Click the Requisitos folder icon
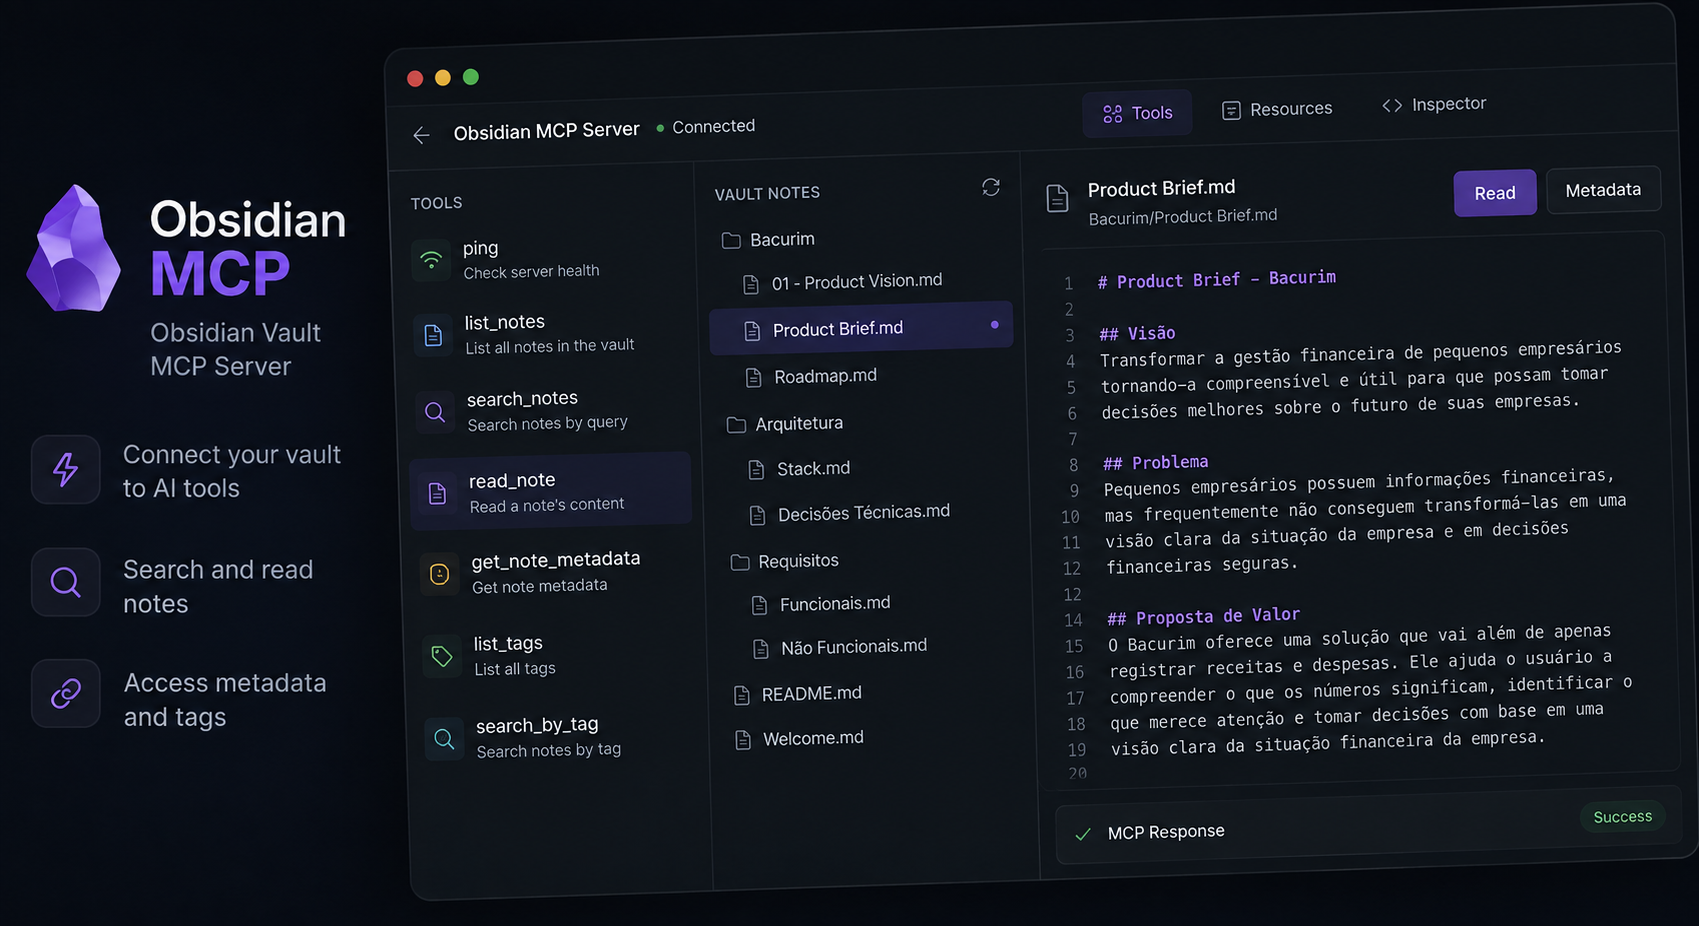Viewport: 1699px width, 926px height. [x=740, y=562]
